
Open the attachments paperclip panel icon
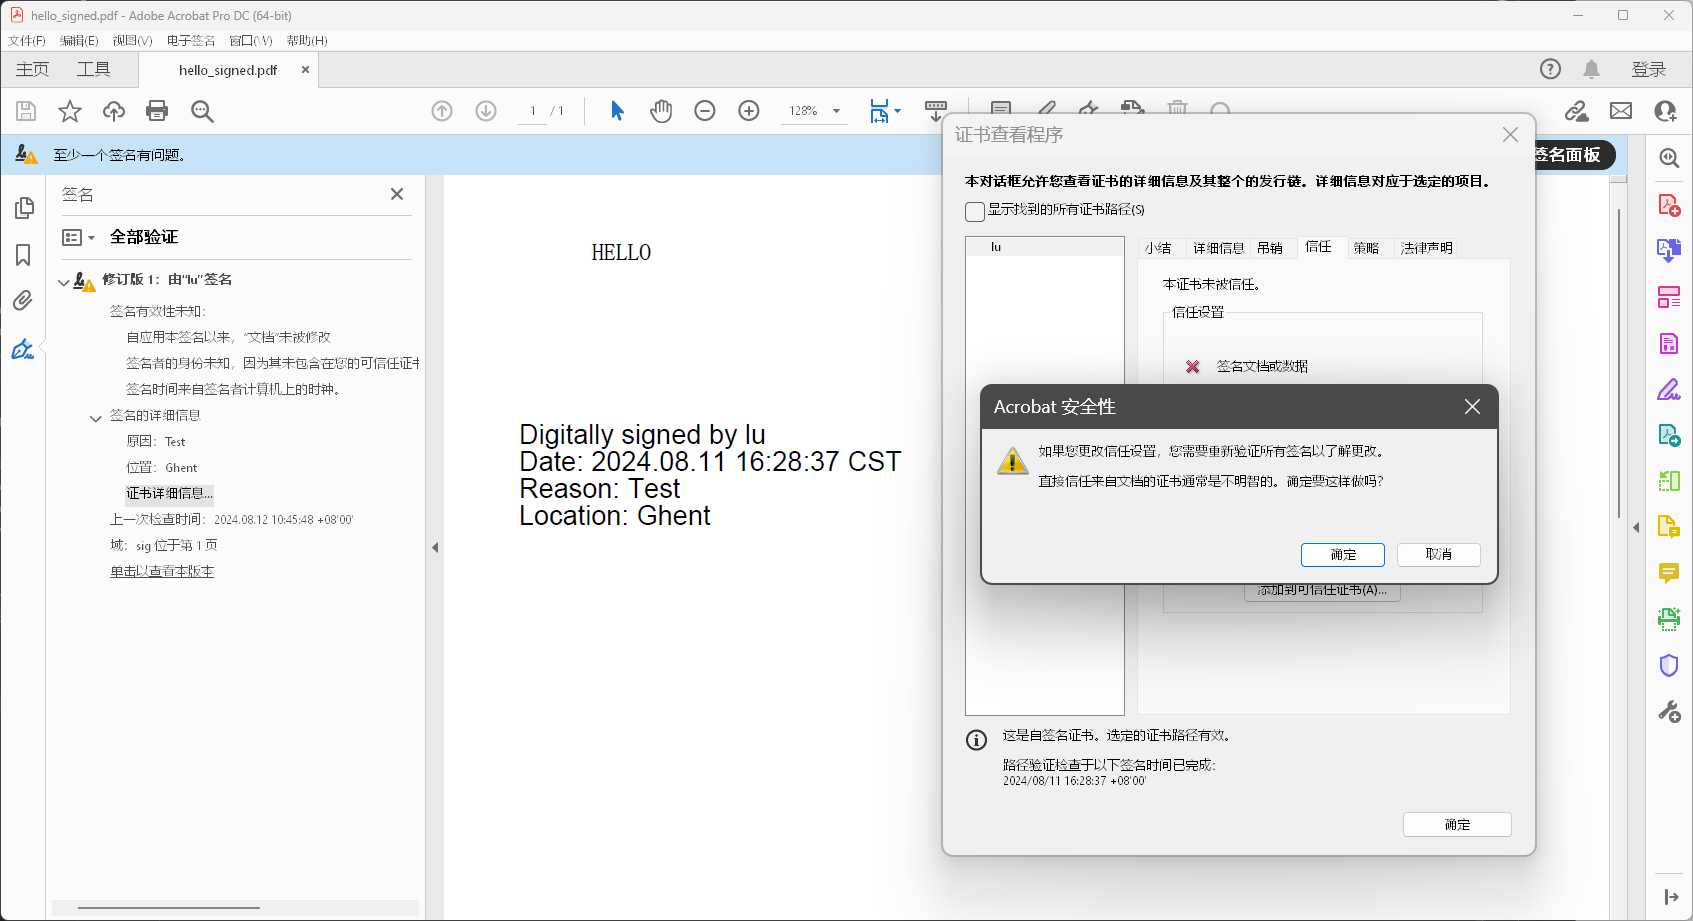click(23, 301)
